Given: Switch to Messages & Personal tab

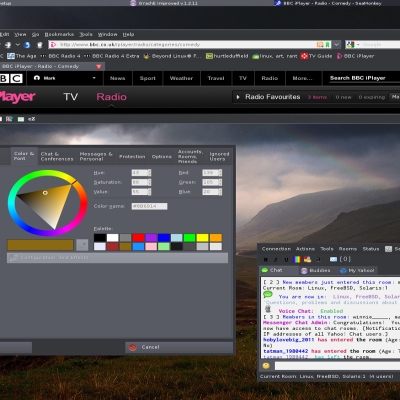Looking at the screenshot, I should (96, 156).
